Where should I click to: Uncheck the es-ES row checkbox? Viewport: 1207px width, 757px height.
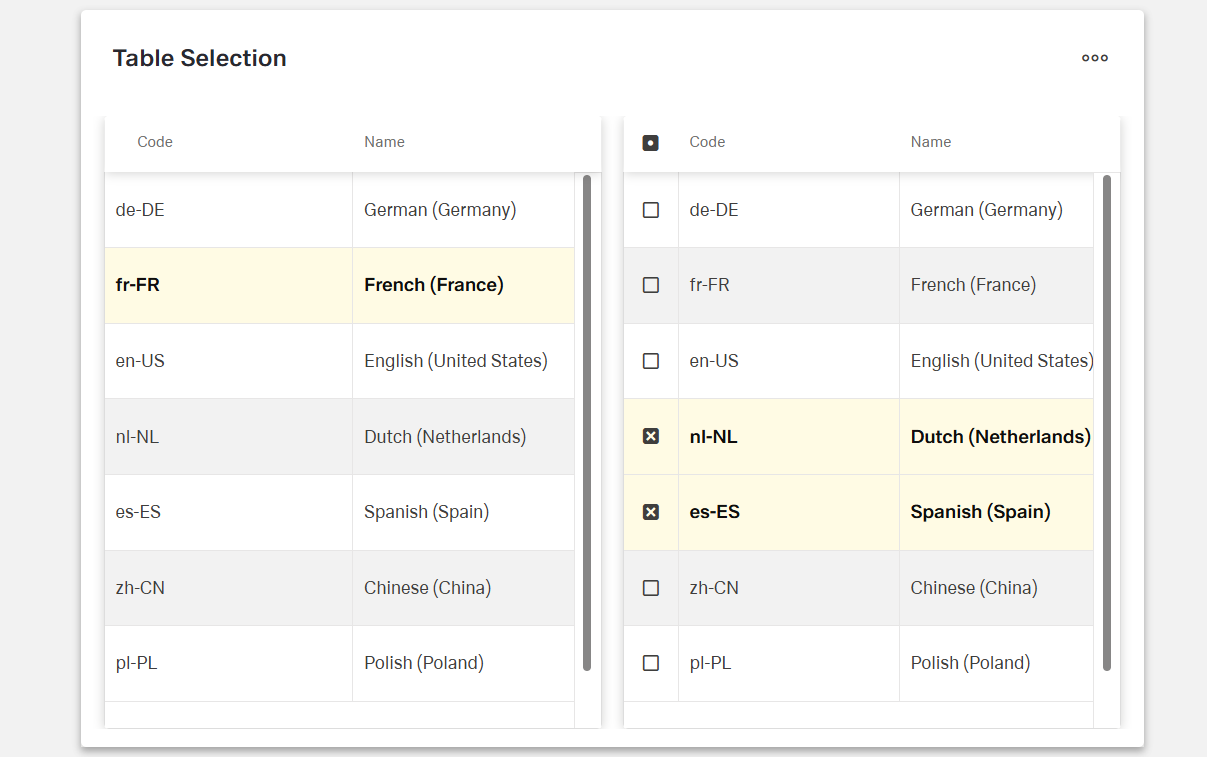[x=650, y=511]
